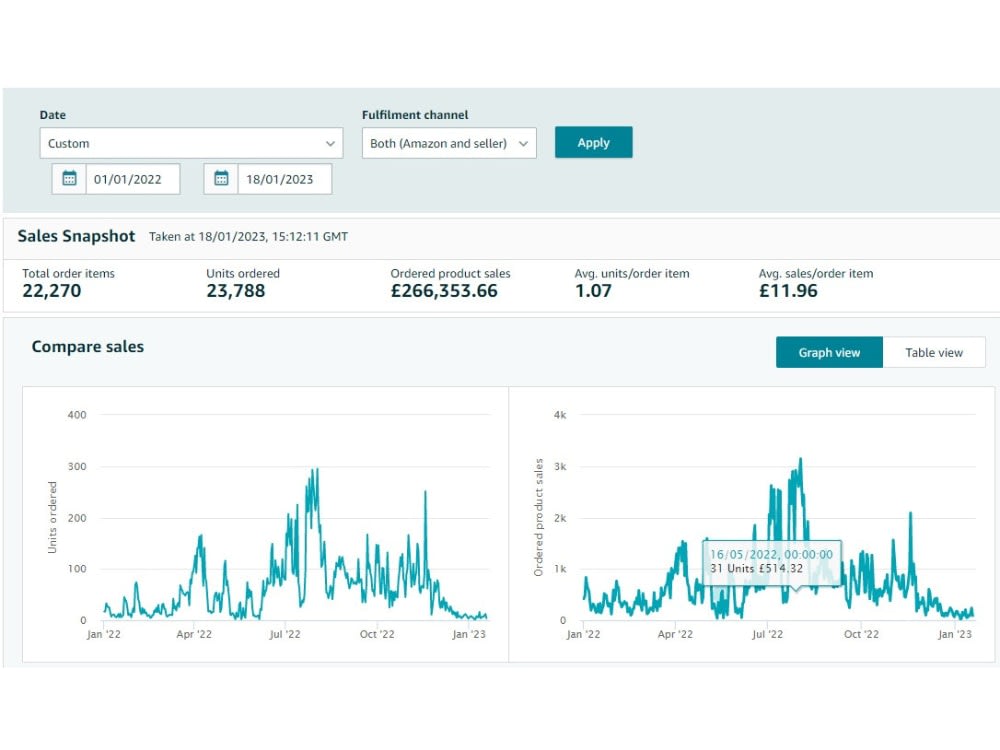The image size is (1000, 750).
Task: Click the Fulfilment channel label
Action: coord(415,115)
